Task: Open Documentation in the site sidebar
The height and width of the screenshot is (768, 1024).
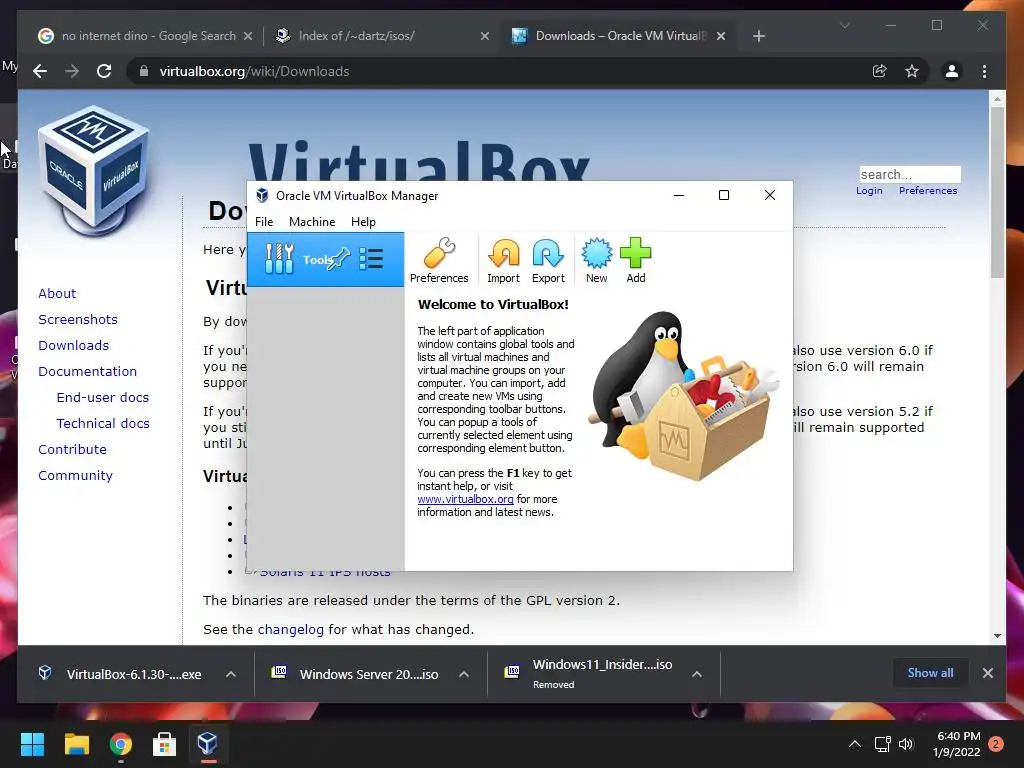Action: click(x=88, y=372)
